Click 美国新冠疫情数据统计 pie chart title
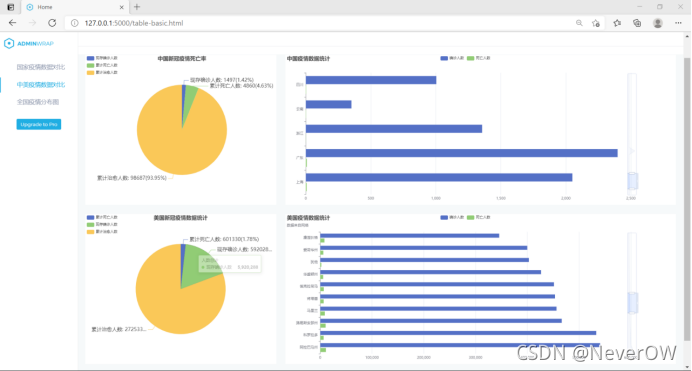This screenshot has width=692, height=371. 181,218
